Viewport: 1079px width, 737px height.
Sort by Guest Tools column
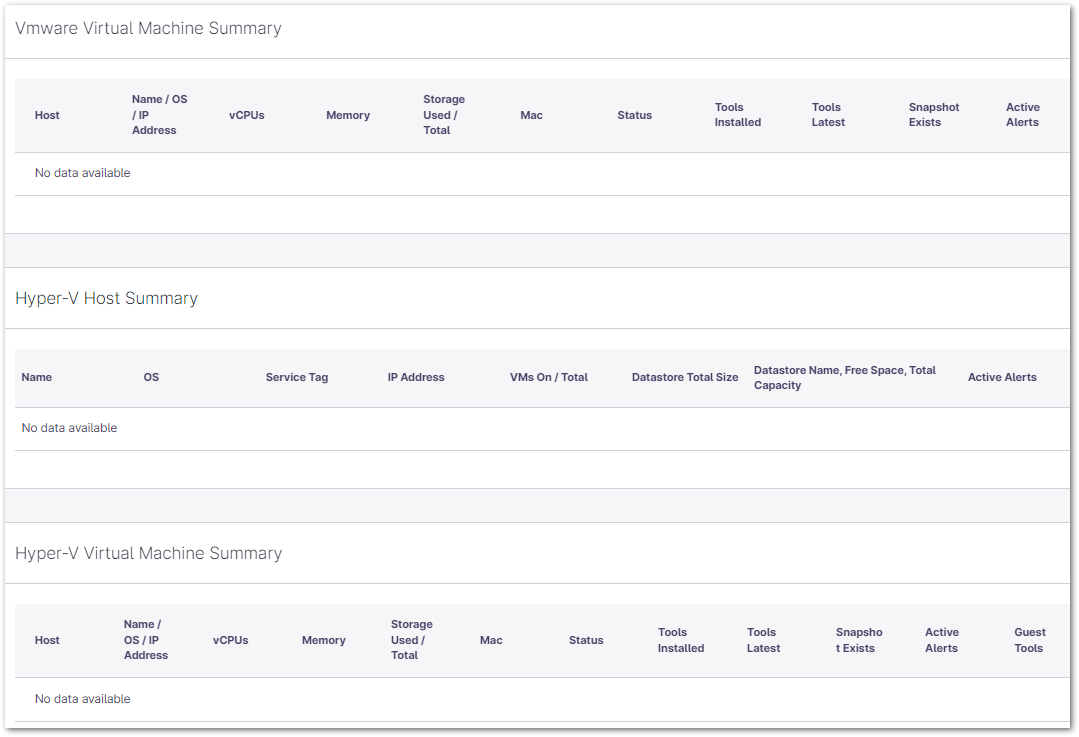pos(1029,640)
